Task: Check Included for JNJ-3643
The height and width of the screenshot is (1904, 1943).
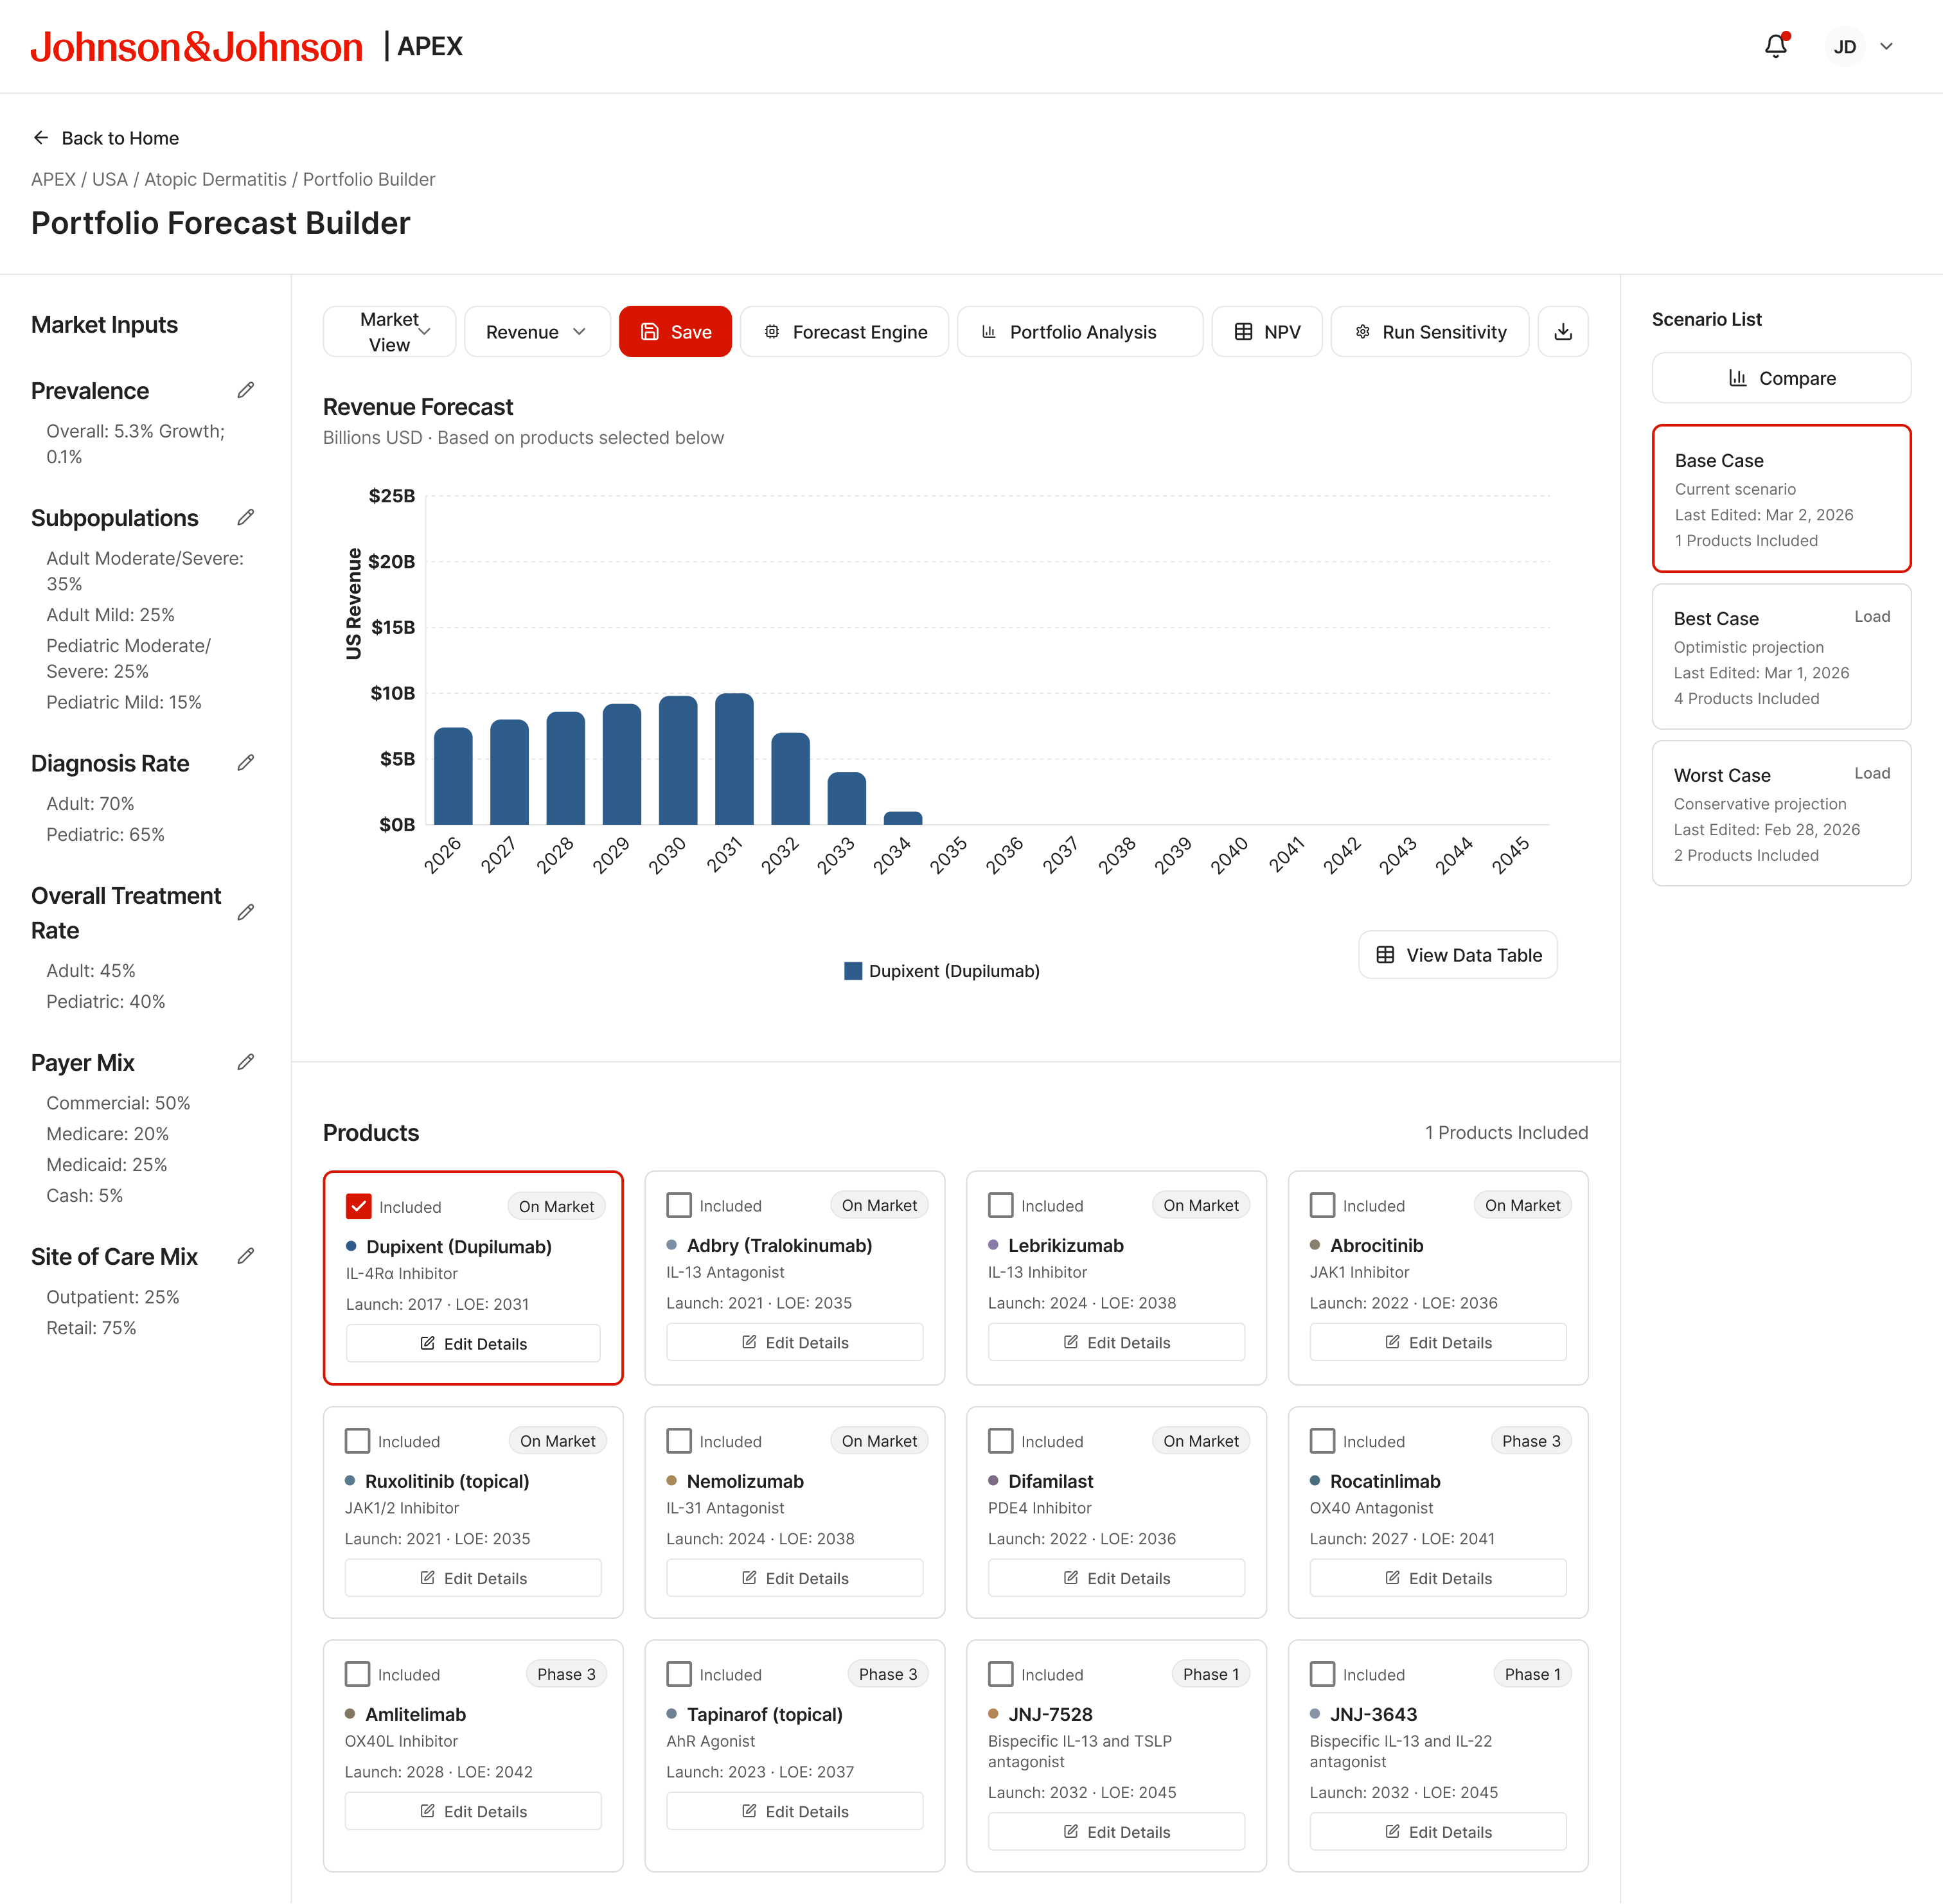Action: pyautogui.click(x=1322, y=1674)
